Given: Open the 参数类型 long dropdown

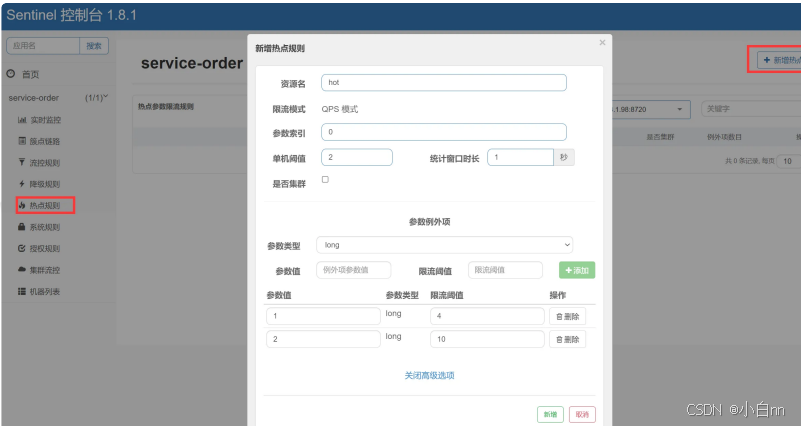Looking at the screenshot, I should (444, 245).
